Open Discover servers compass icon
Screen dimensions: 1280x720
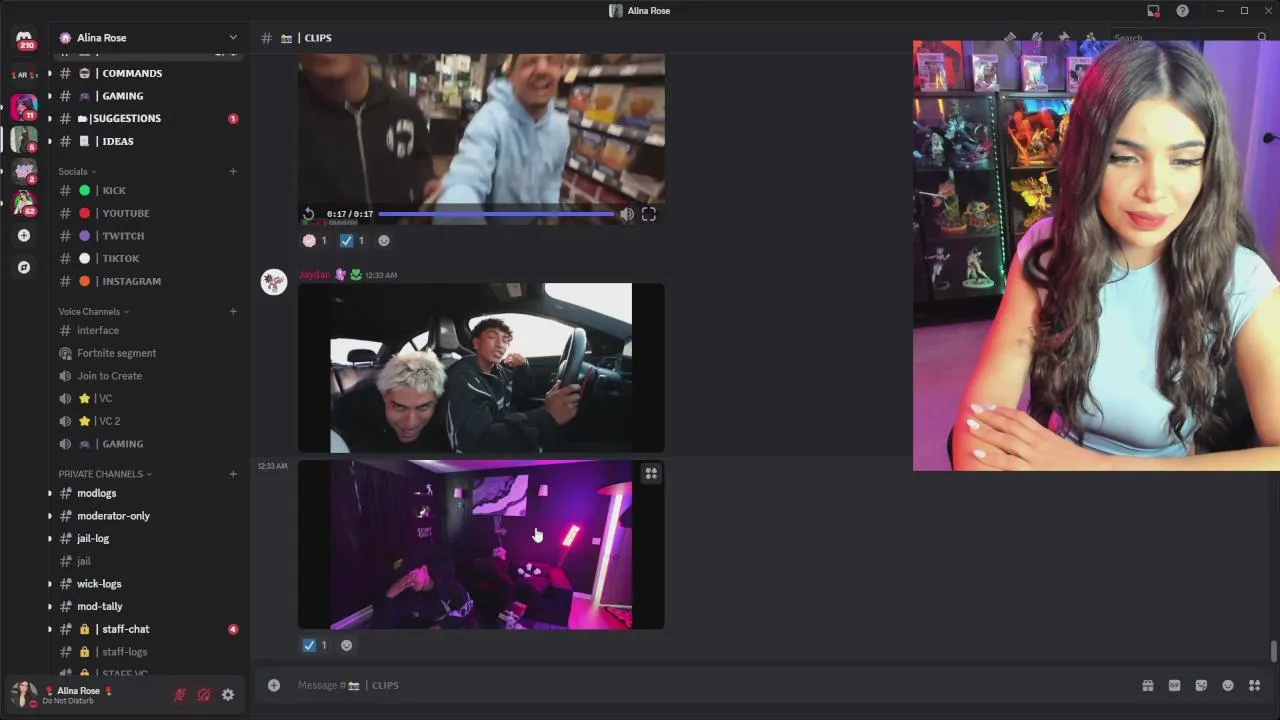point(24,267)
